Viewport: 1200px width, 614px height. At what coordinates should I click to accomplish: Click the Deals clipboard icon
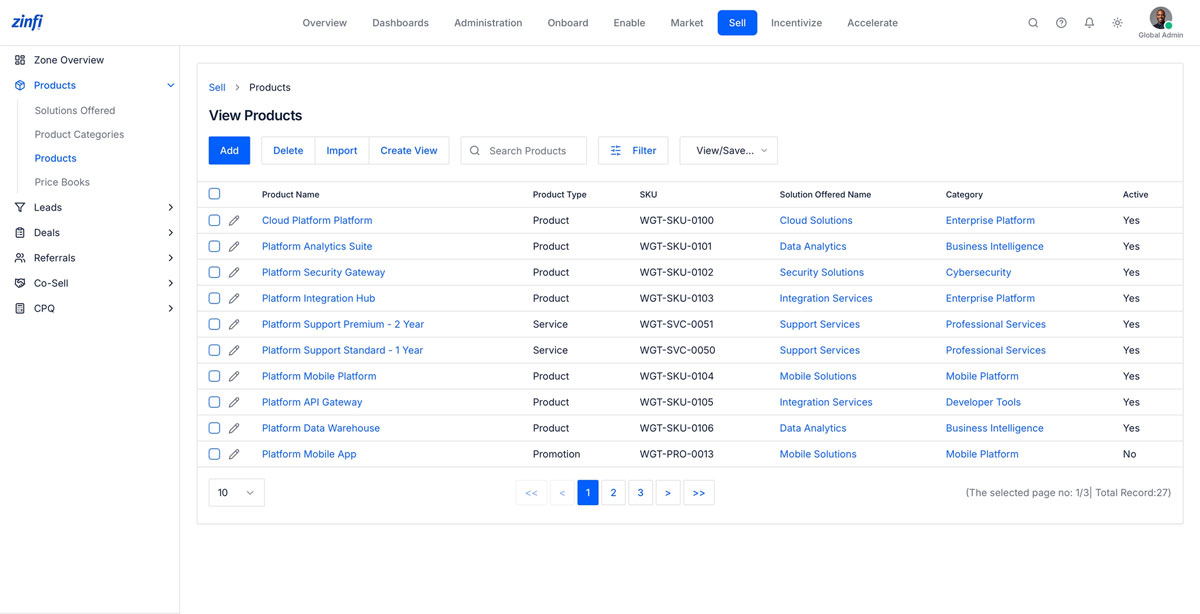(20, 232)
